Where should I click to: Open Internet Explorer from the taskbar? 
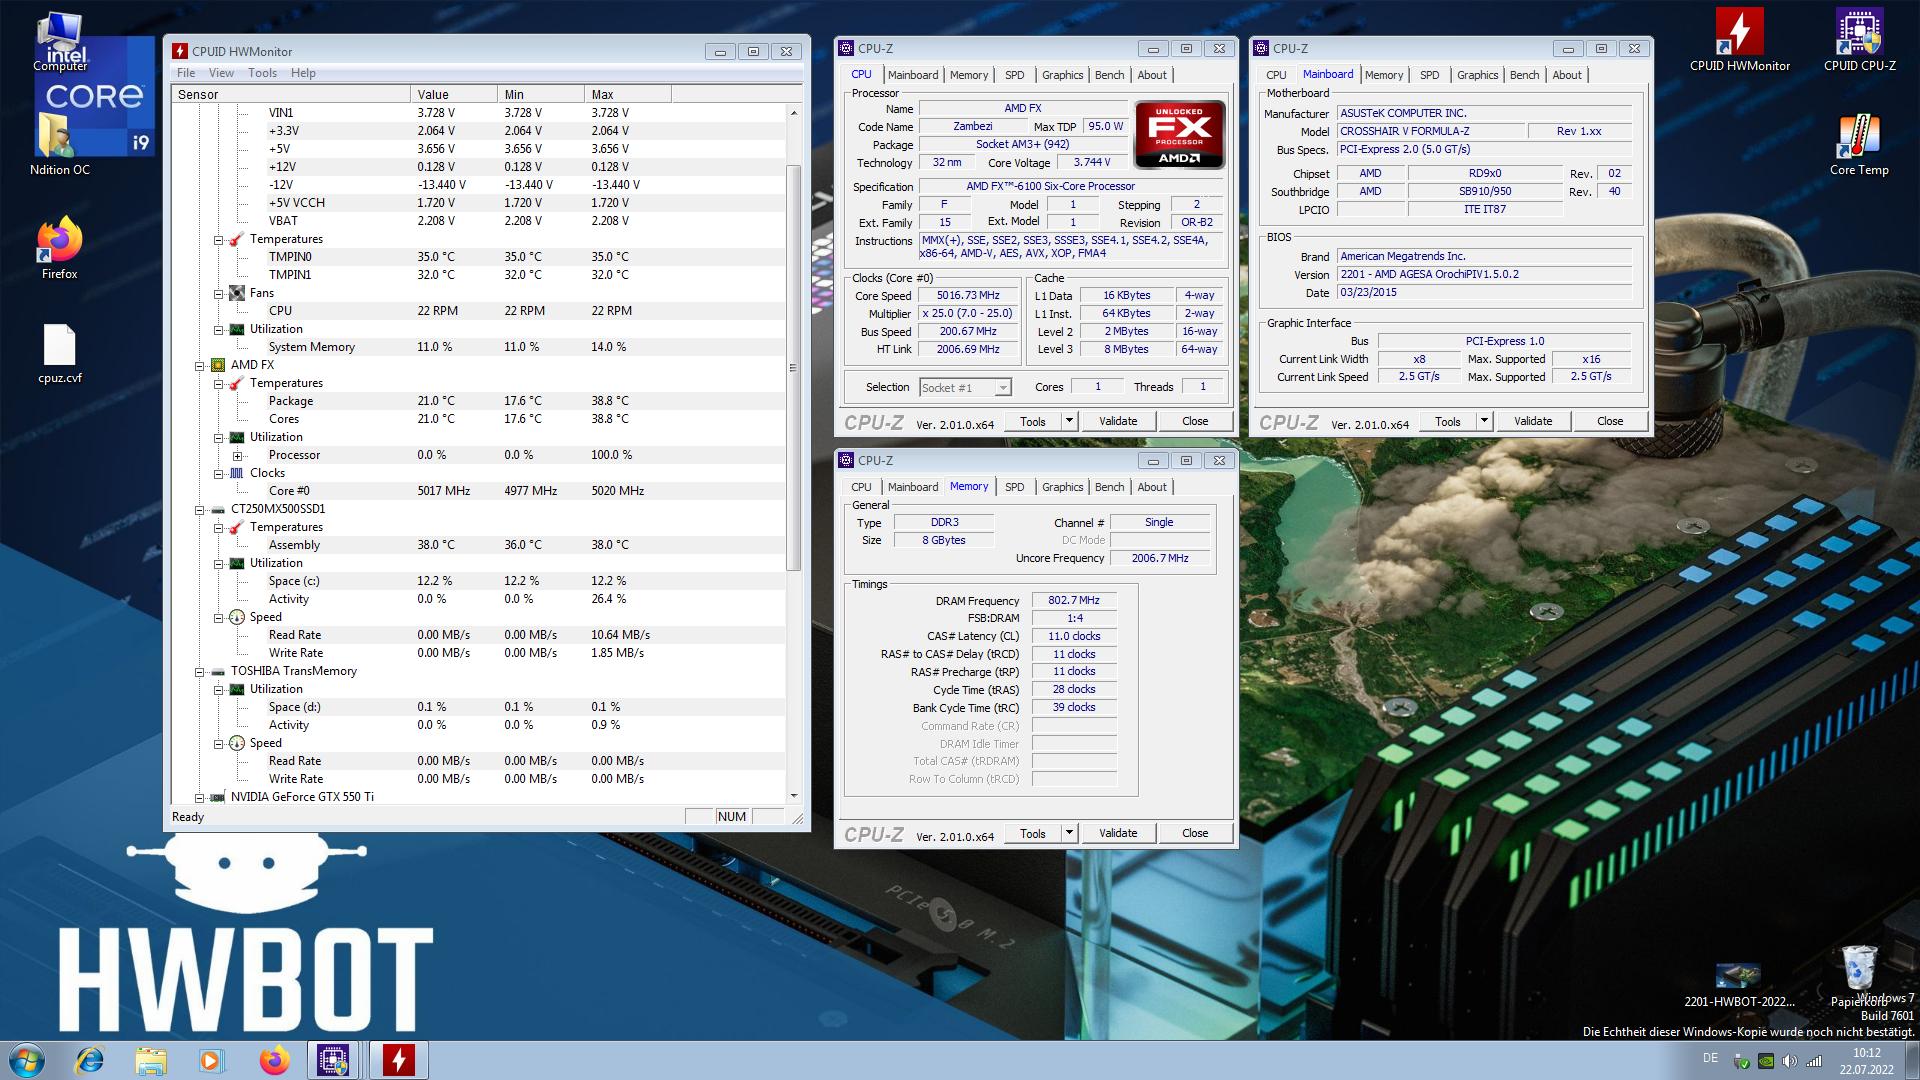coord(90,1060)
